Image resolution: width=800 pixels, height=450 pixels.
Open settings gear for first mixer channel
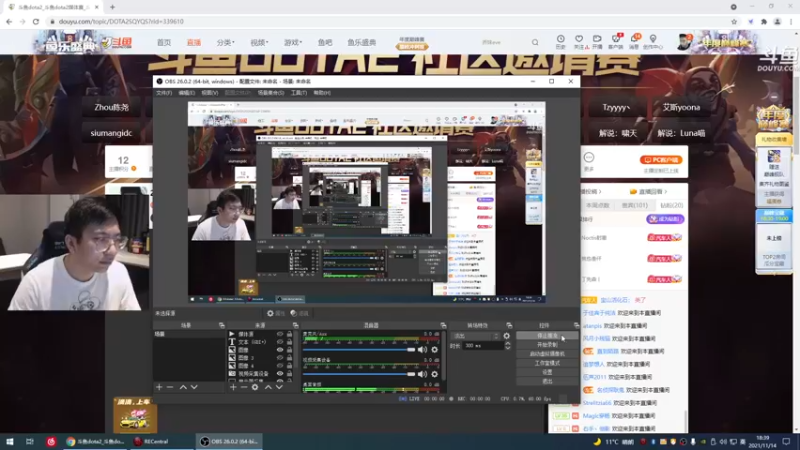[435, 349]
